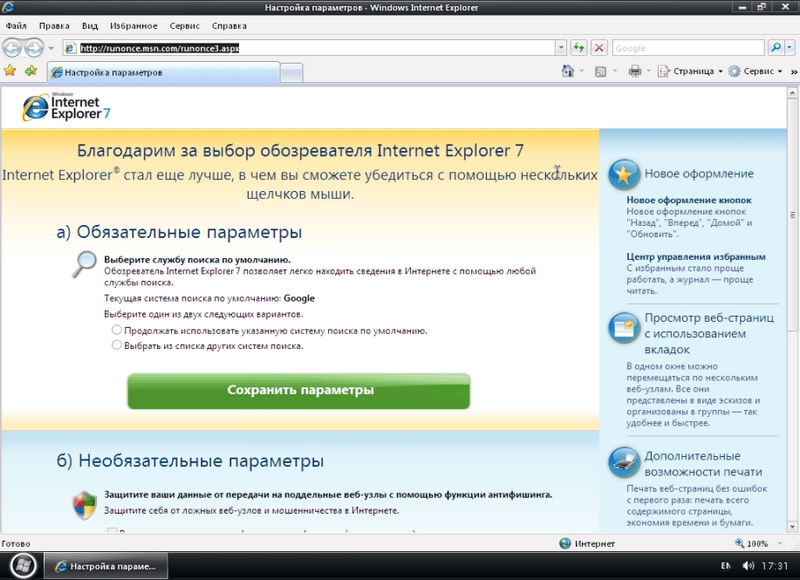Click the Google default search name text
This screenshot has width=800, height=580.
click(x=299, y=298)
